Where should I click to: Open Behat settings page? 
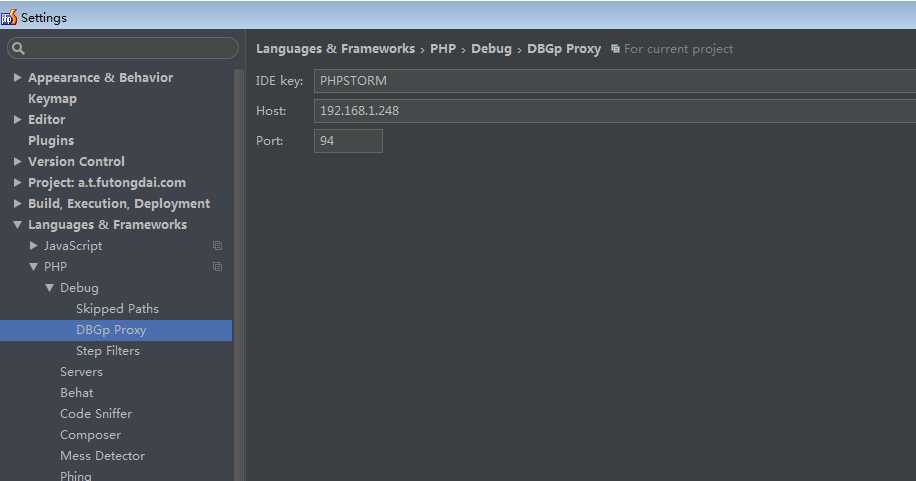[x=77, y=393]
